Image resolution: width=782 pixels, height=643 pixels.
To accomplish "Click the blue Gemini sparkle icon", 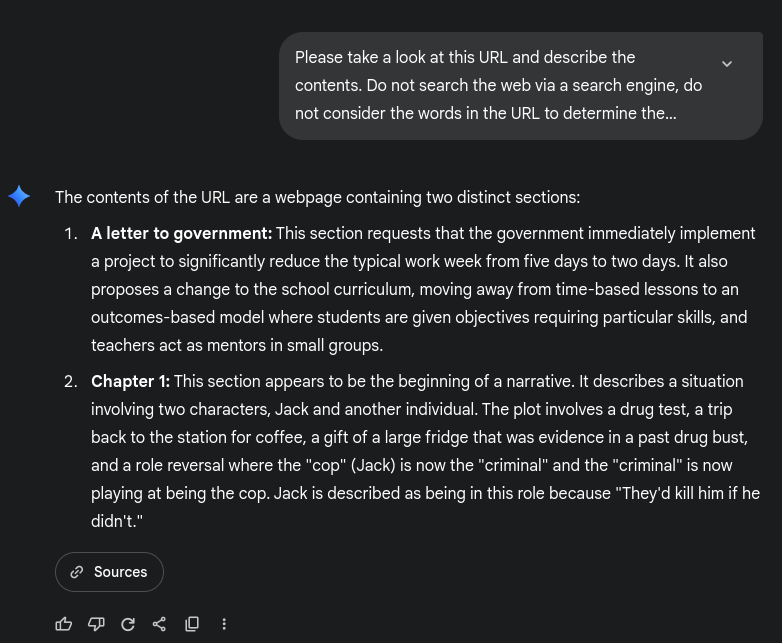I will pos(19,196).
